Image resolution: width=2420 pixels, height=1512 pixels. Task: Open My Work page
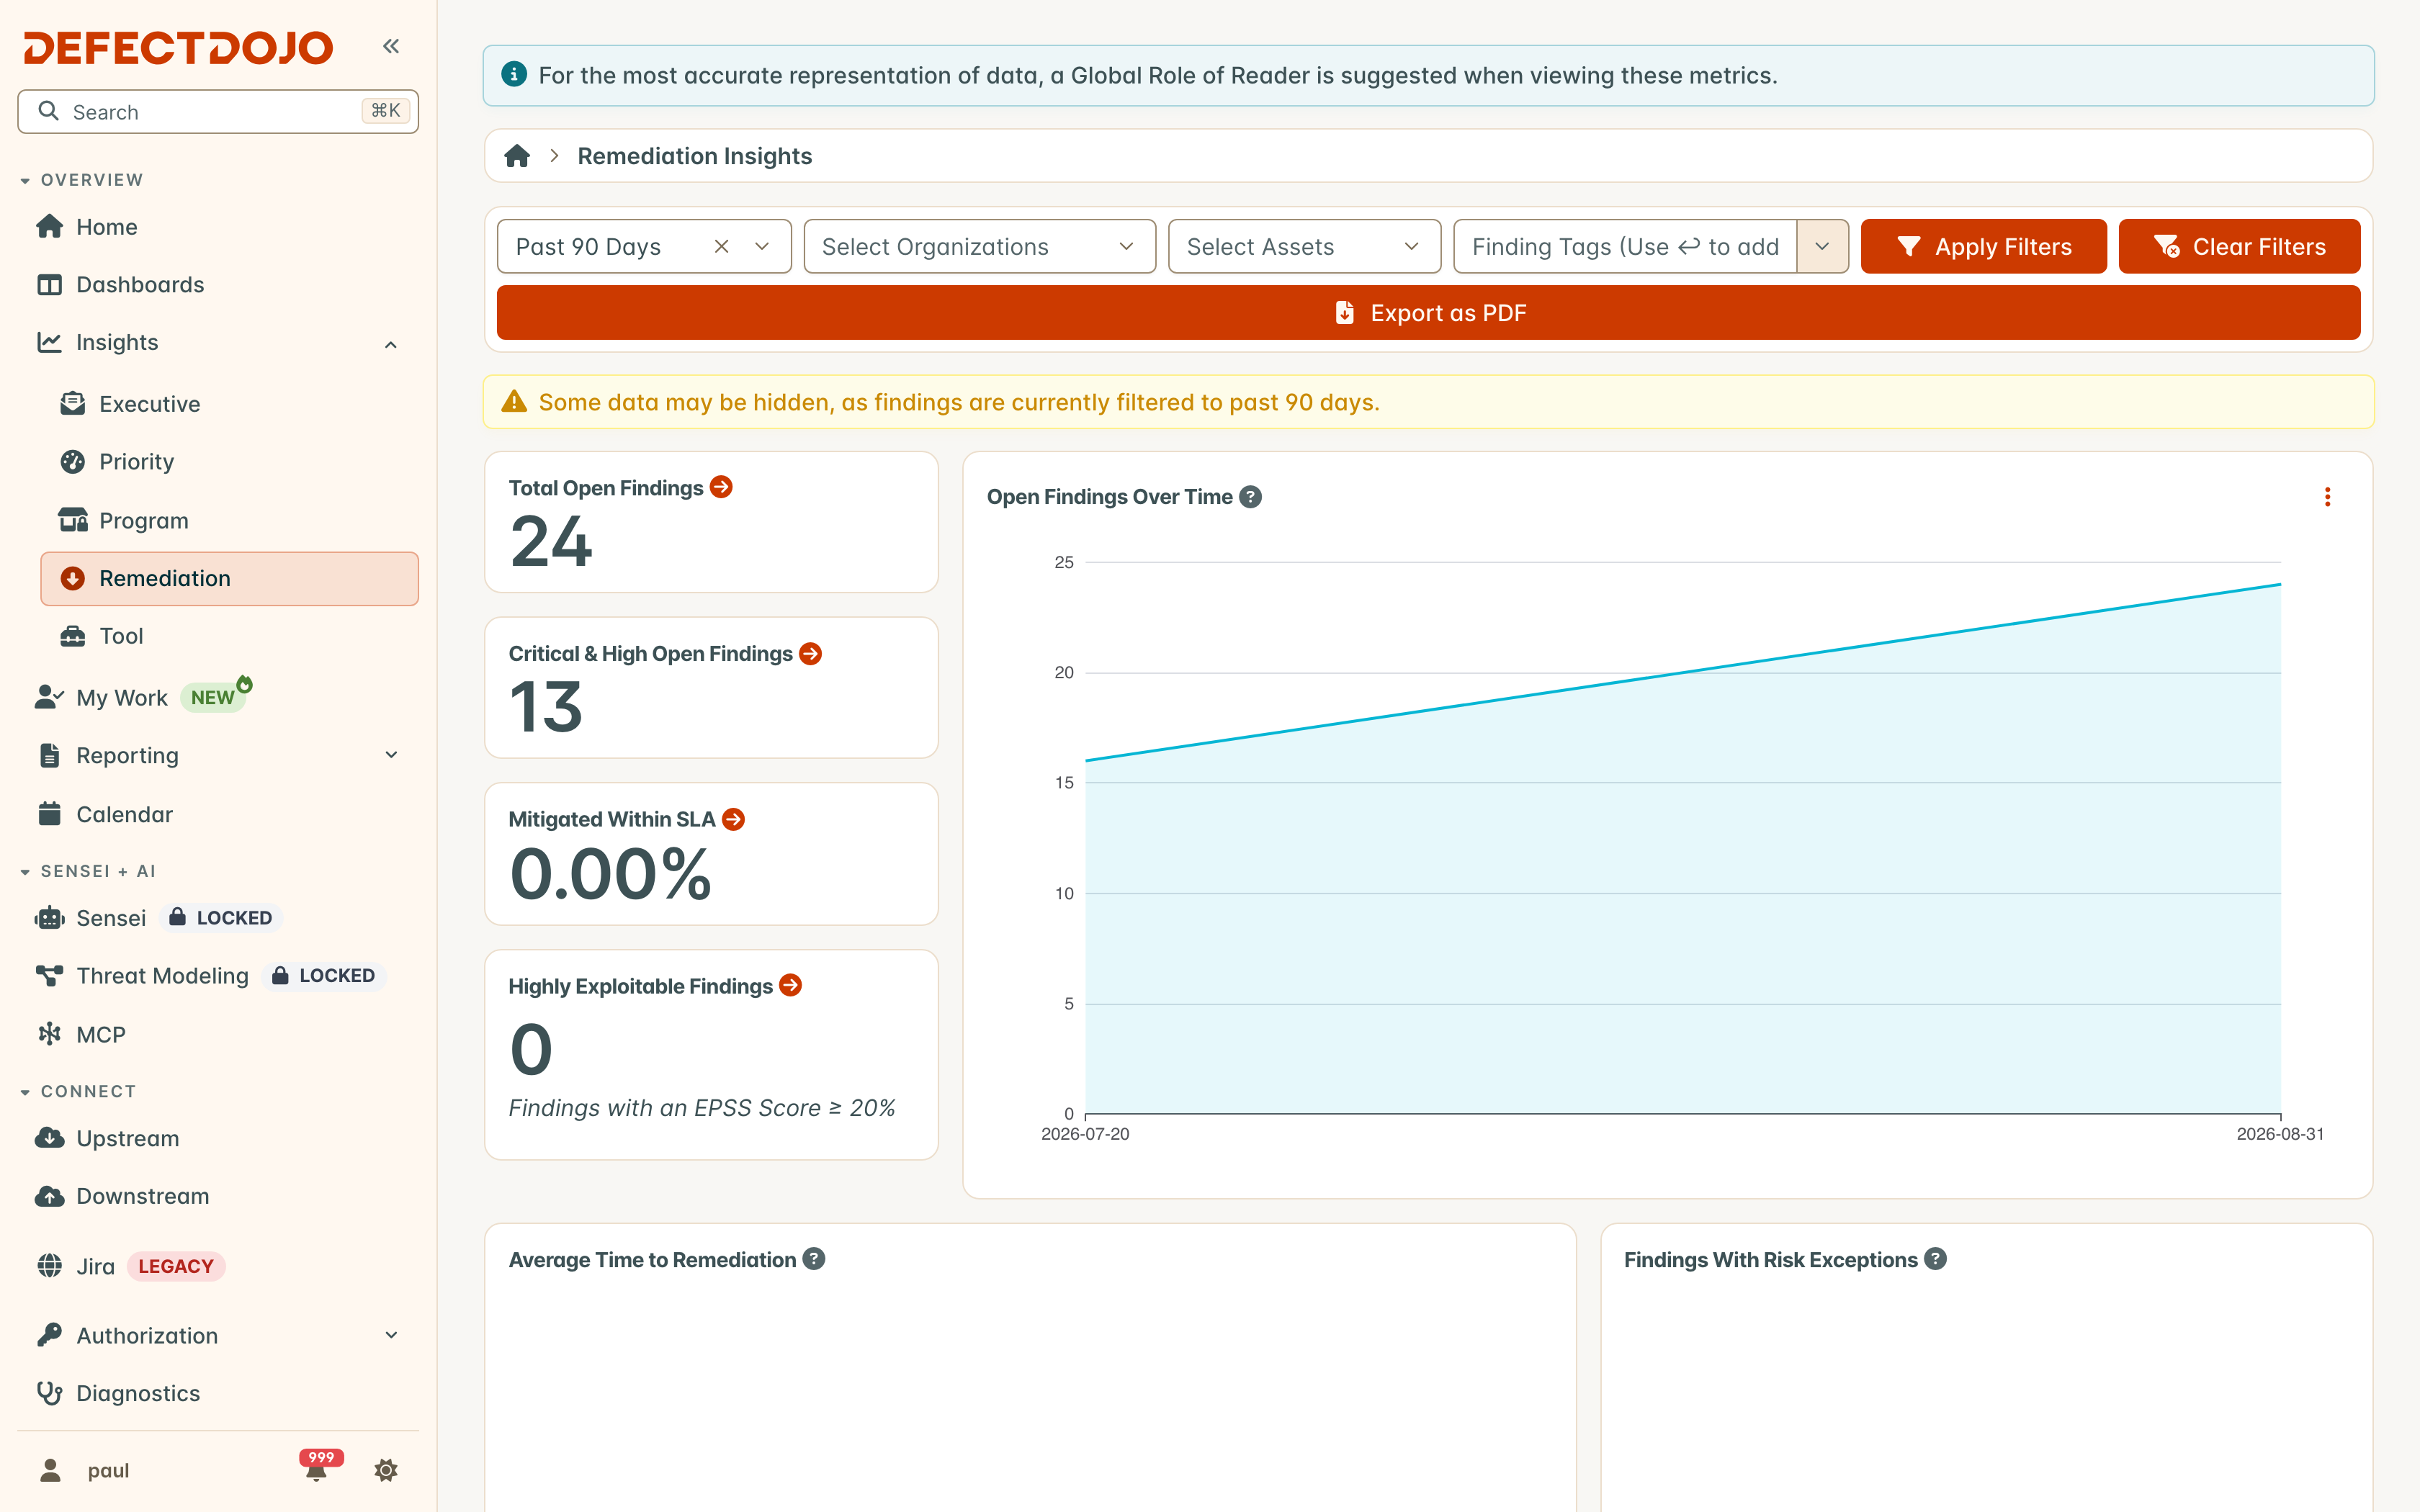coord(218,697)
